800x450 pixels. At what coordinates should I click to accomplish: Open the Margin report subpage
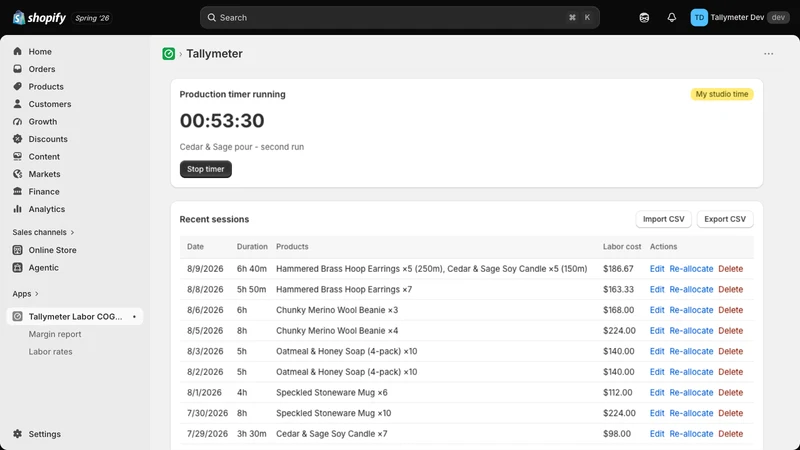55,334
